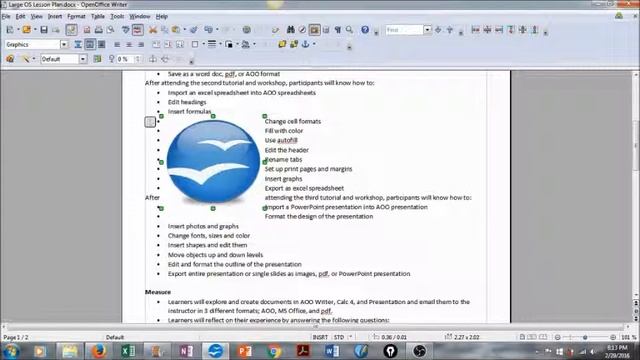Click the Transparency percentage field
Screen dimensions: 640x360
(126, 59)
